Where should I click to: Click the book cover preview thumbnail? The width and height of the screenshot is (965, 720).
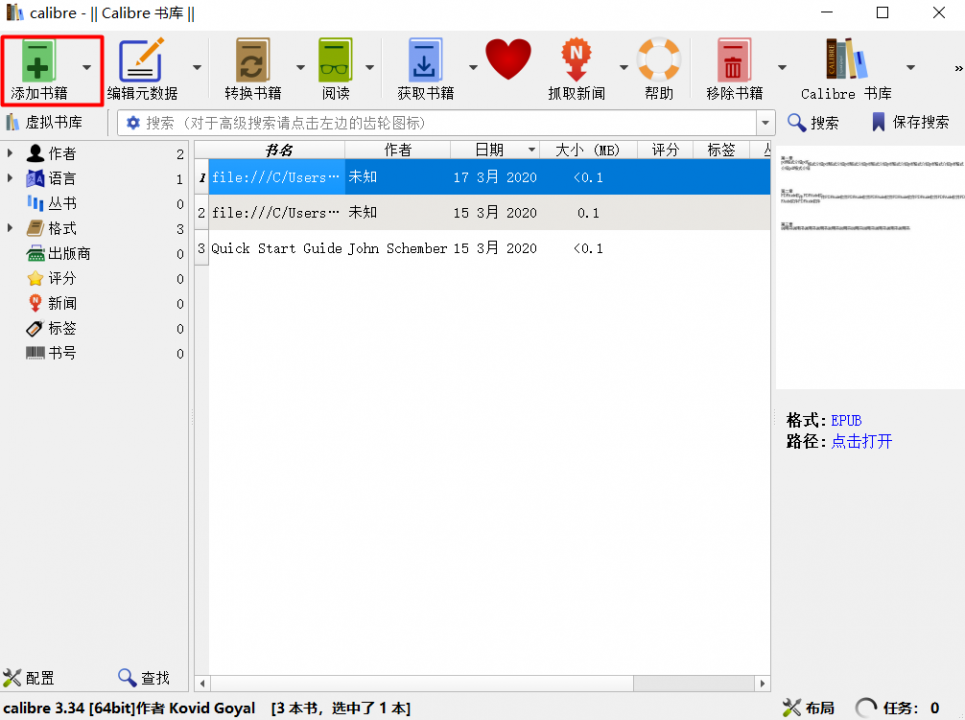(870, 267)
